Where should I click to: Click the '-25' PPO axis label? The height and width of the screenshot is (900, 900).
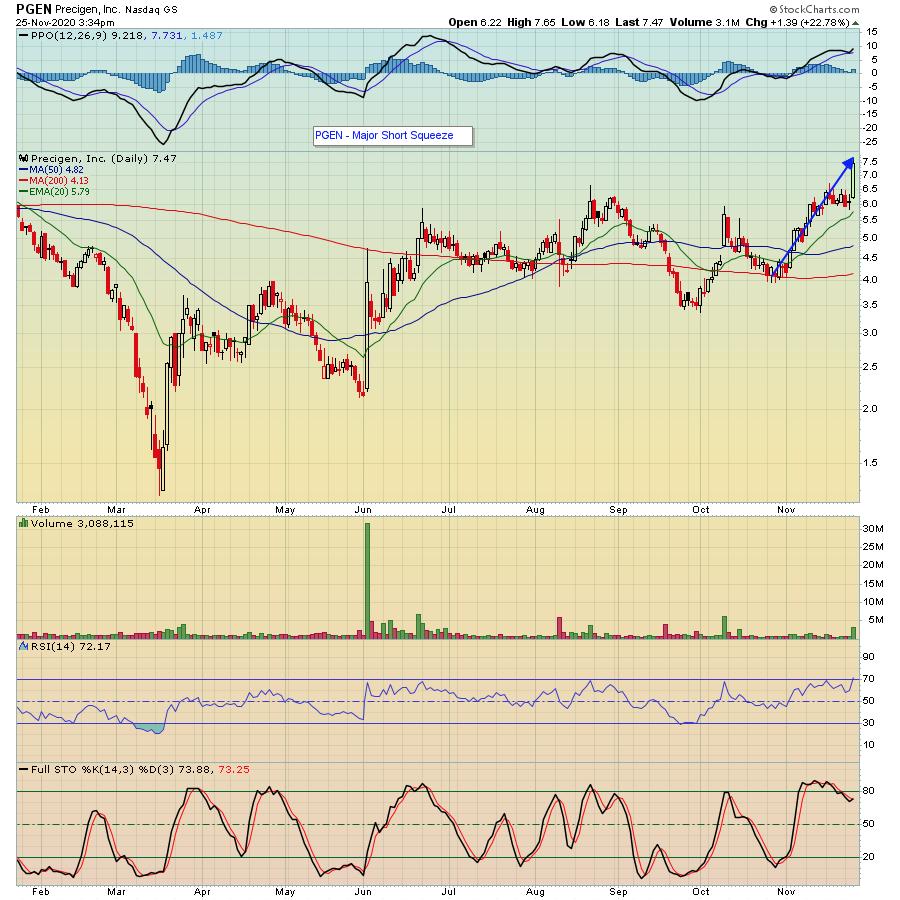[x=871, y=142]
